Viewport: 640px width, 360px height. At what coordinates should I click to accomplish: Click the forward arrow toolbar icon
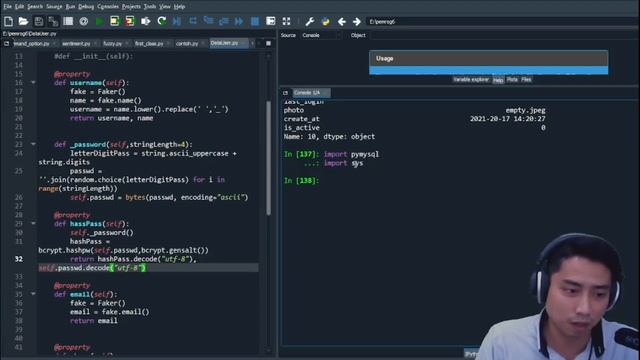click(357, 21)
